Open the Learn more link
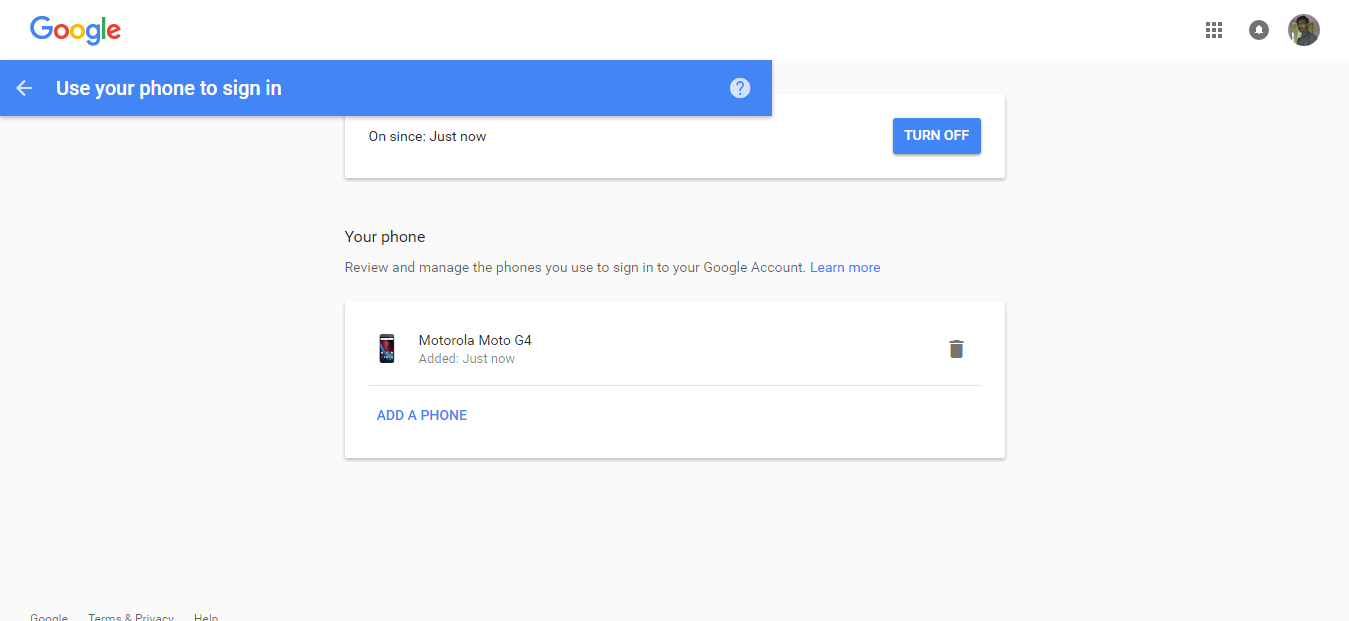The width and height of the screenshot is (1349, 621). point(845,267)
